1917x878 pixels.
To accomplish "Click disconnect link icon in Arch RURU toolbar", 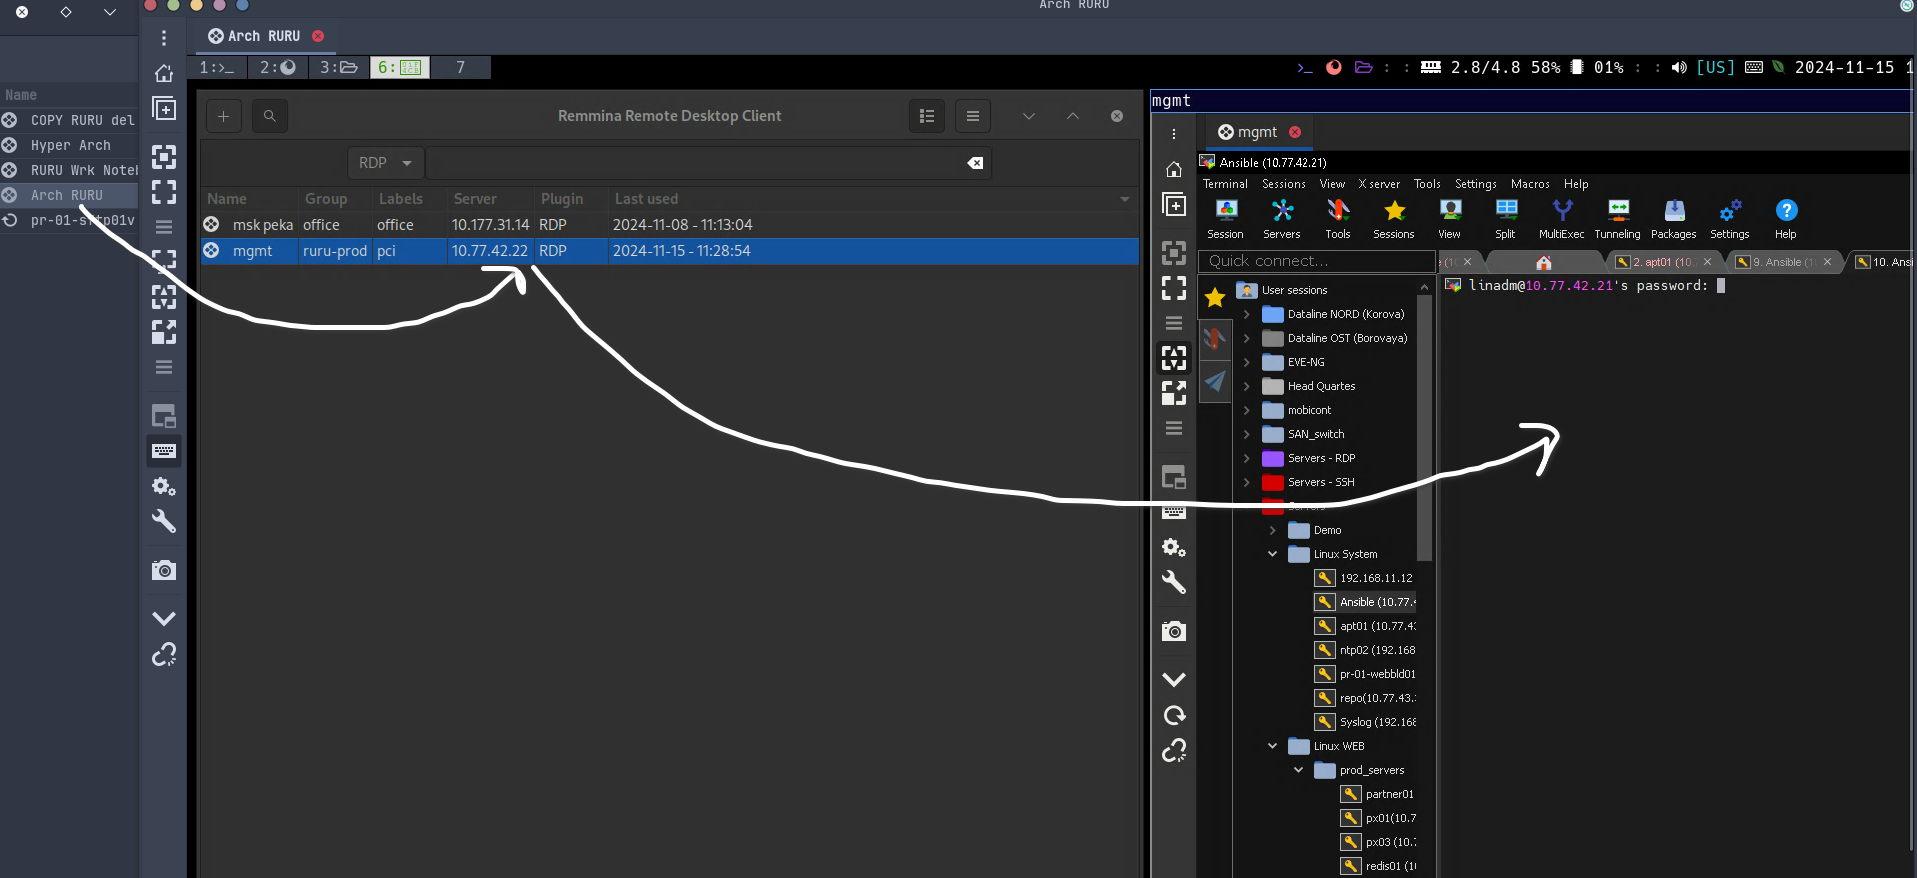I will click(164, 654).
